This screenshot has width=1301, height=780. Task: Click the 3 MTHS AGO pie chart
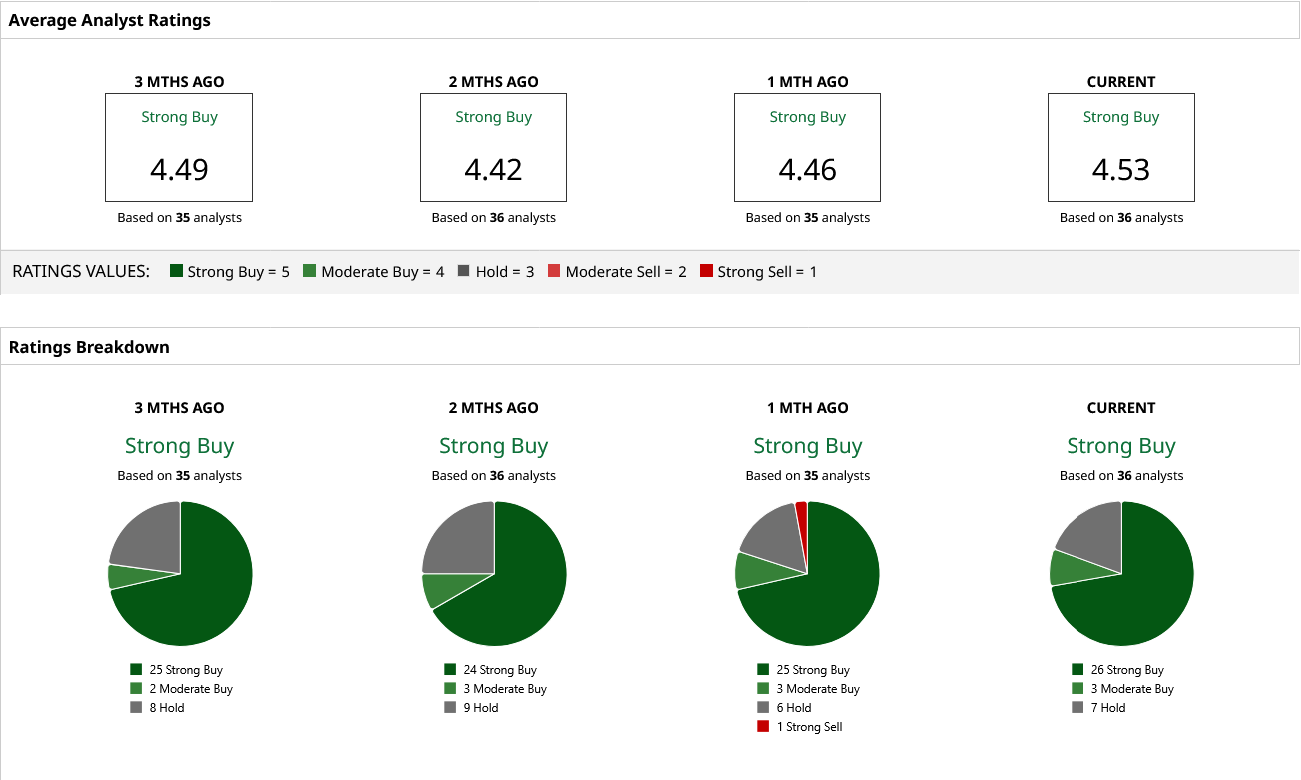click(180, 574)
